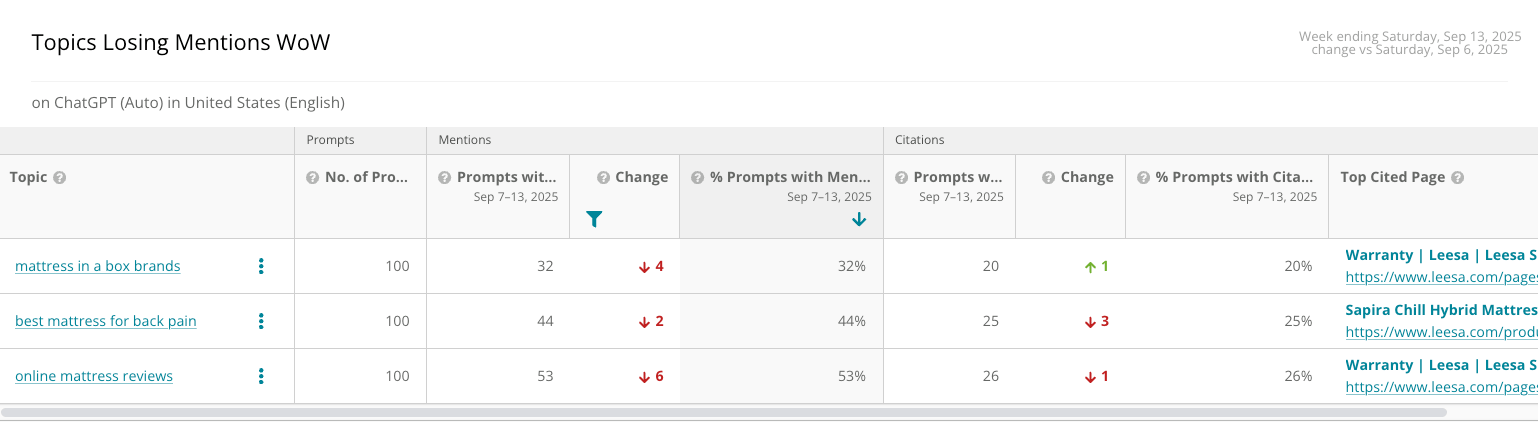Select the Mentions column group header
Image resolution: width=1538 pixels, height=422 pixels.
point(465,140)
